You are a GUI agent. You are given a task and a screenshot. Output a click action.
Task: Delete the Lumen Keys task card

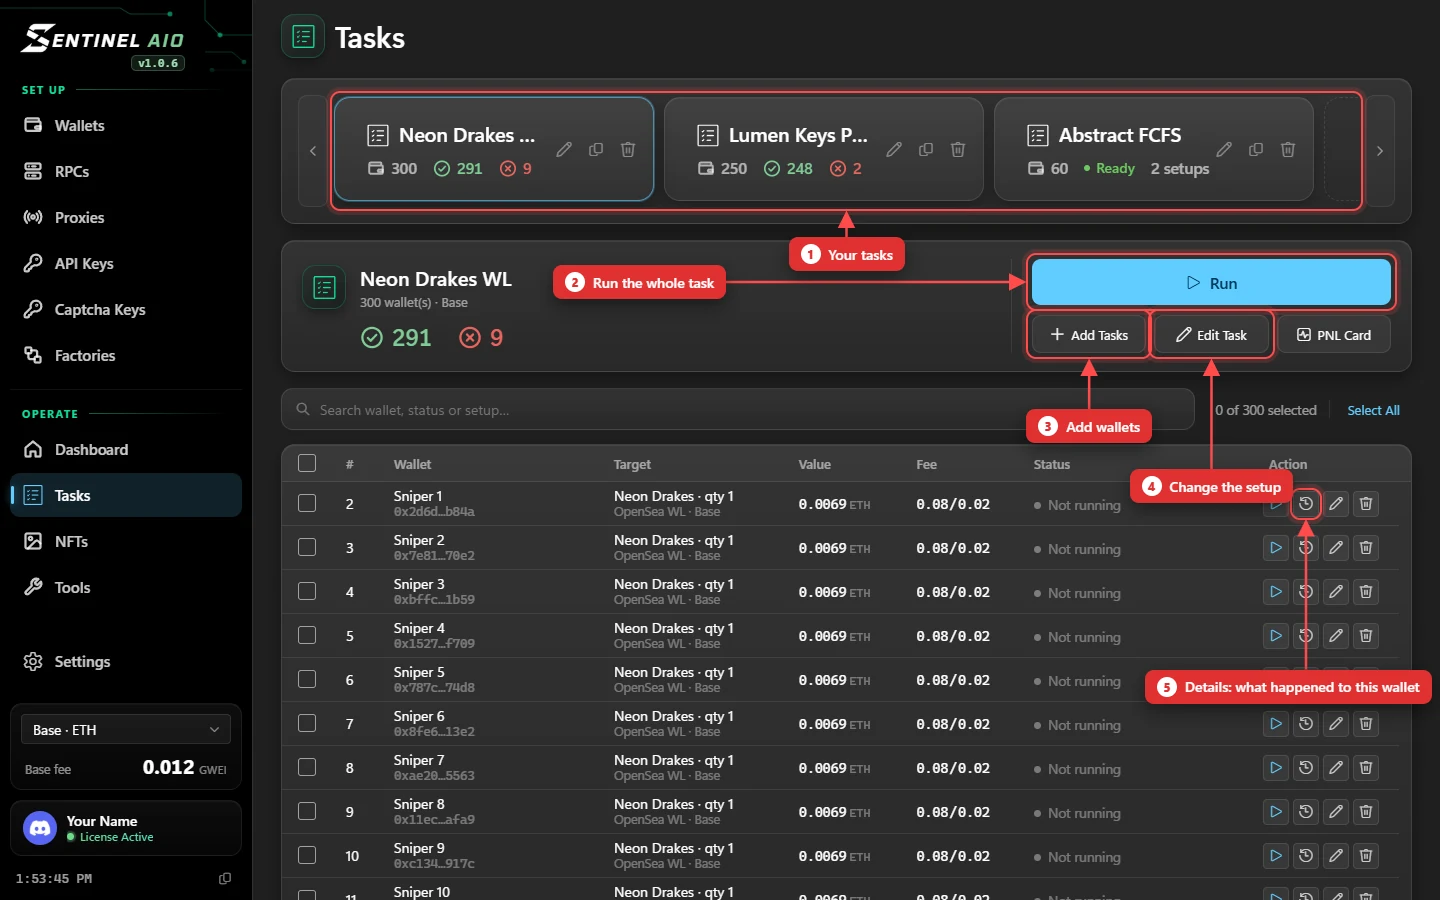[x=958, y=149]
